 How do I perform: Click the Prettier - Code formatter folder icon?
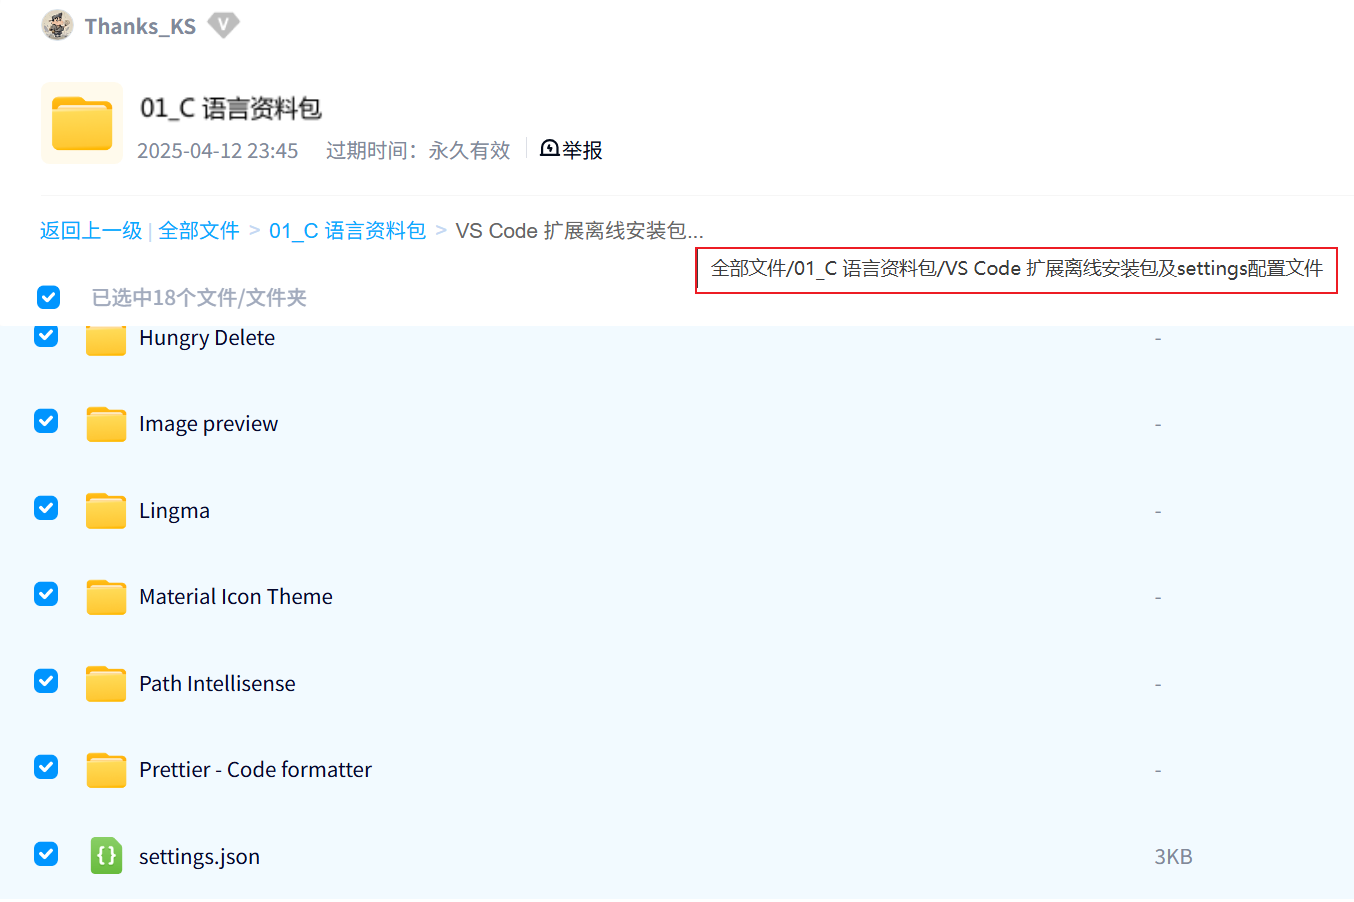pos(106,769)
